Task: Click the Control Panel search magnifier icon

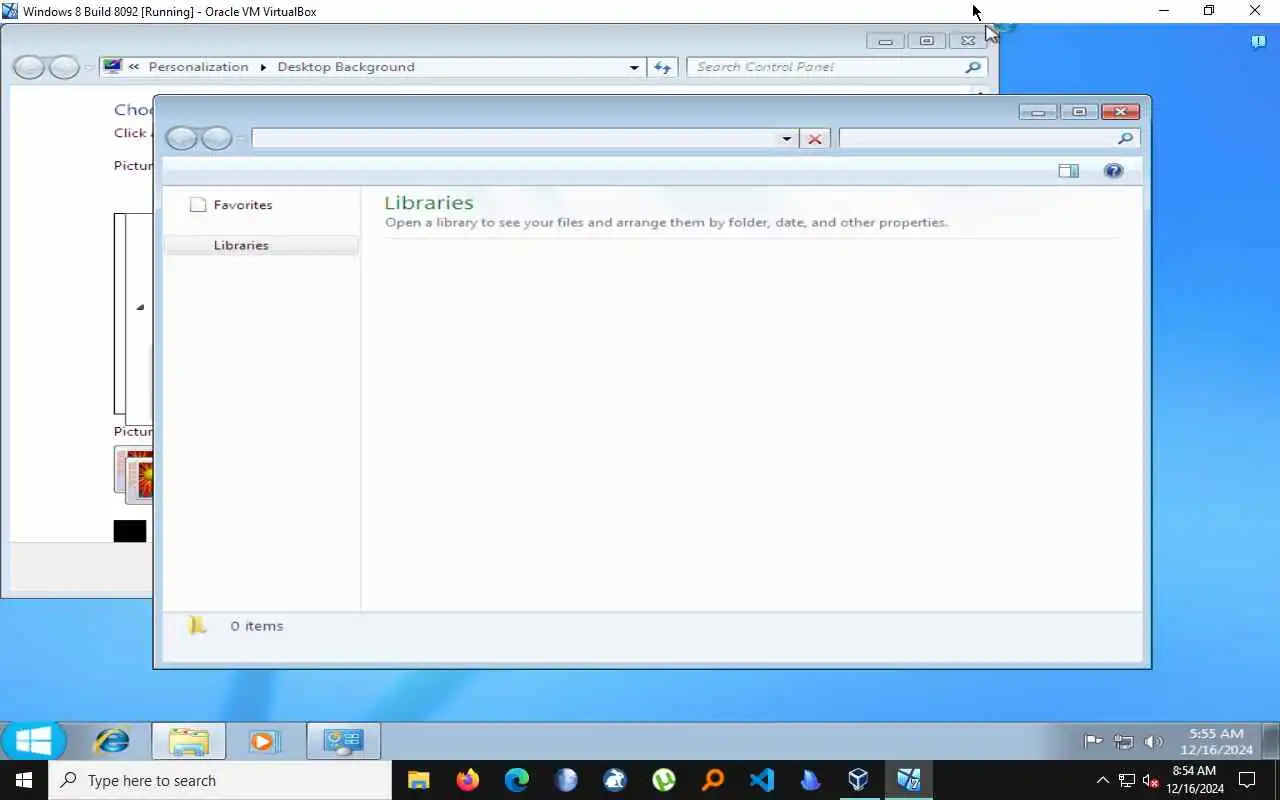Action: coord(973,67)
